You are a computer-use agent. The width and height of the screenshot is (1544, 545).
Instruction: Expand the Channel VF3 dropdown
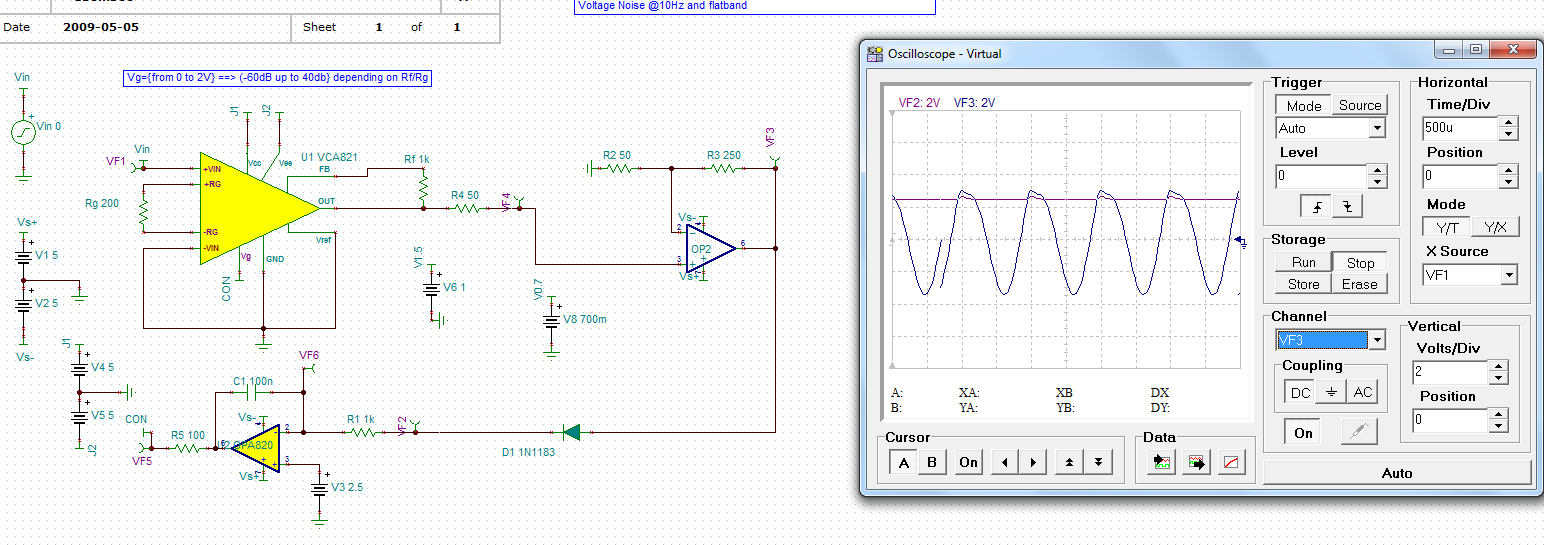coord(1376,340)
